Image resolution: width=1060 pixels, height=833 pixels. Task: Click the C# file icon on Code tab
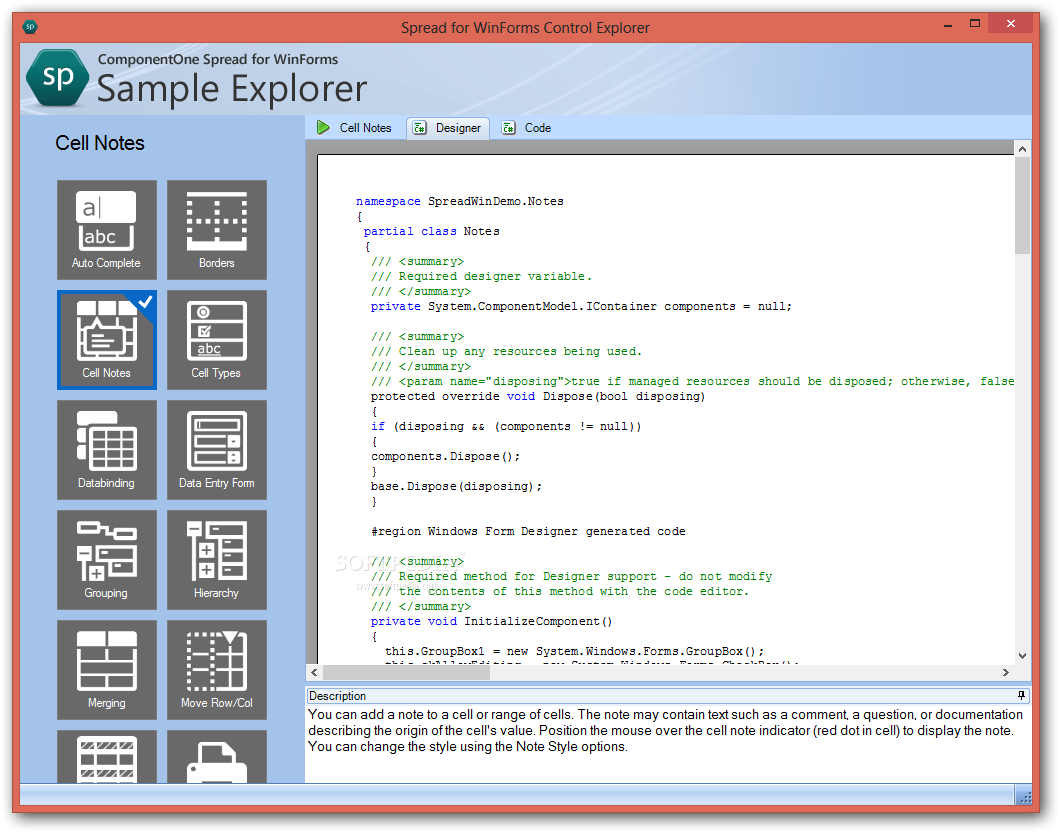click(x=508, y=128)
